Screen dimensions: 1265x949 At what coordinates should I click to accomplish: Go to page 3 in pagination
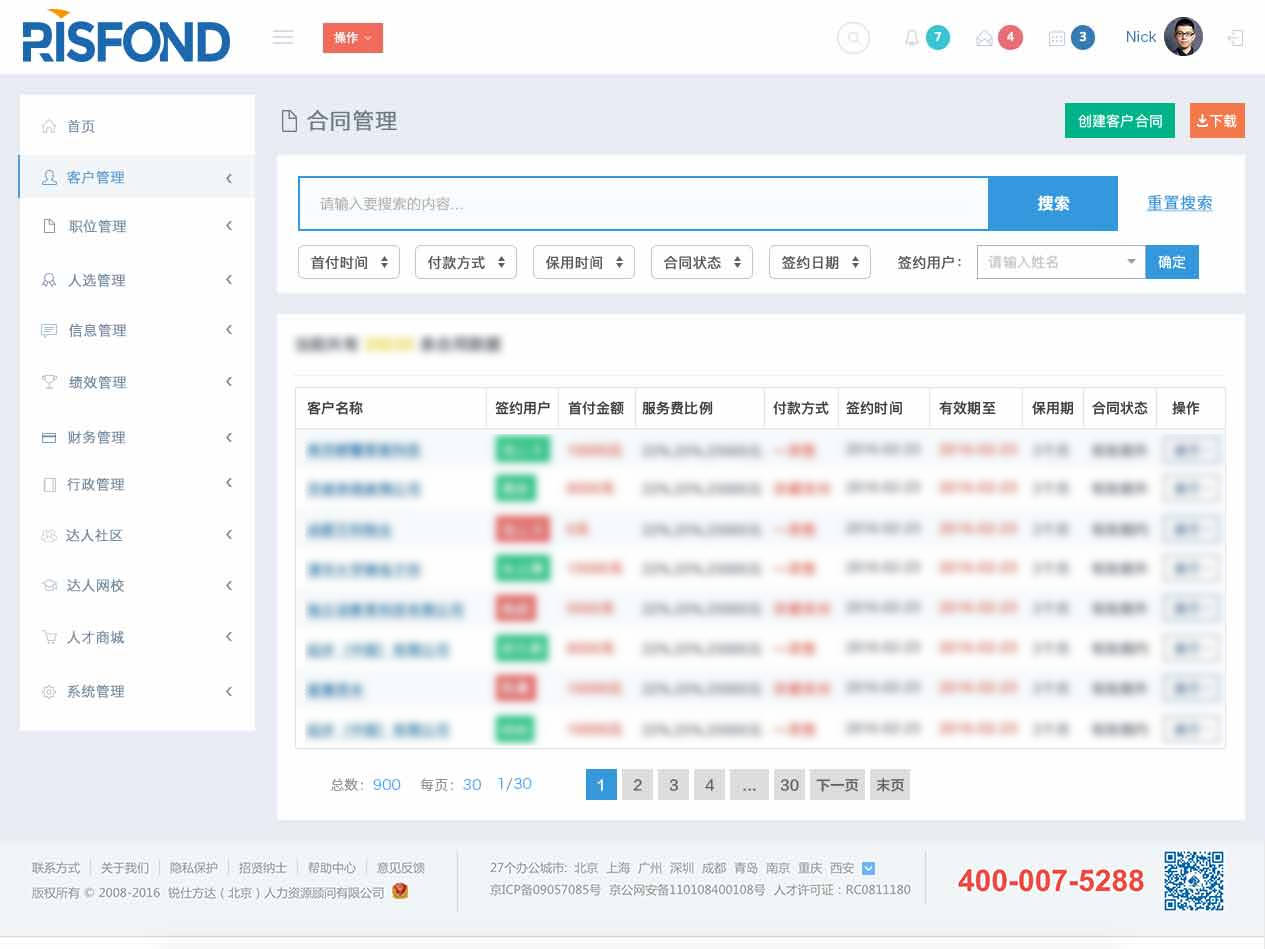click(x=673, y=785)
